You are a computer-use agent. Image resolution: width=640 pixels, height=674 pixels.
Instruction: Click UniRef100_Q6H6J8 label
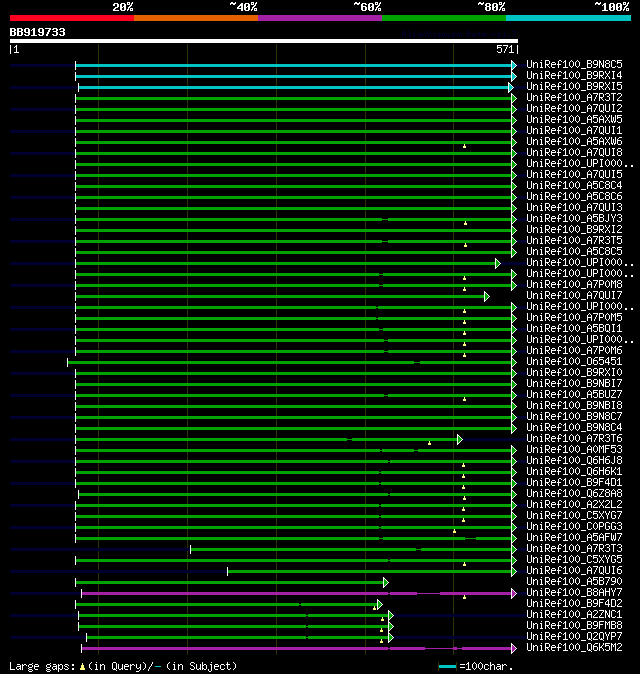click(574, 461)
